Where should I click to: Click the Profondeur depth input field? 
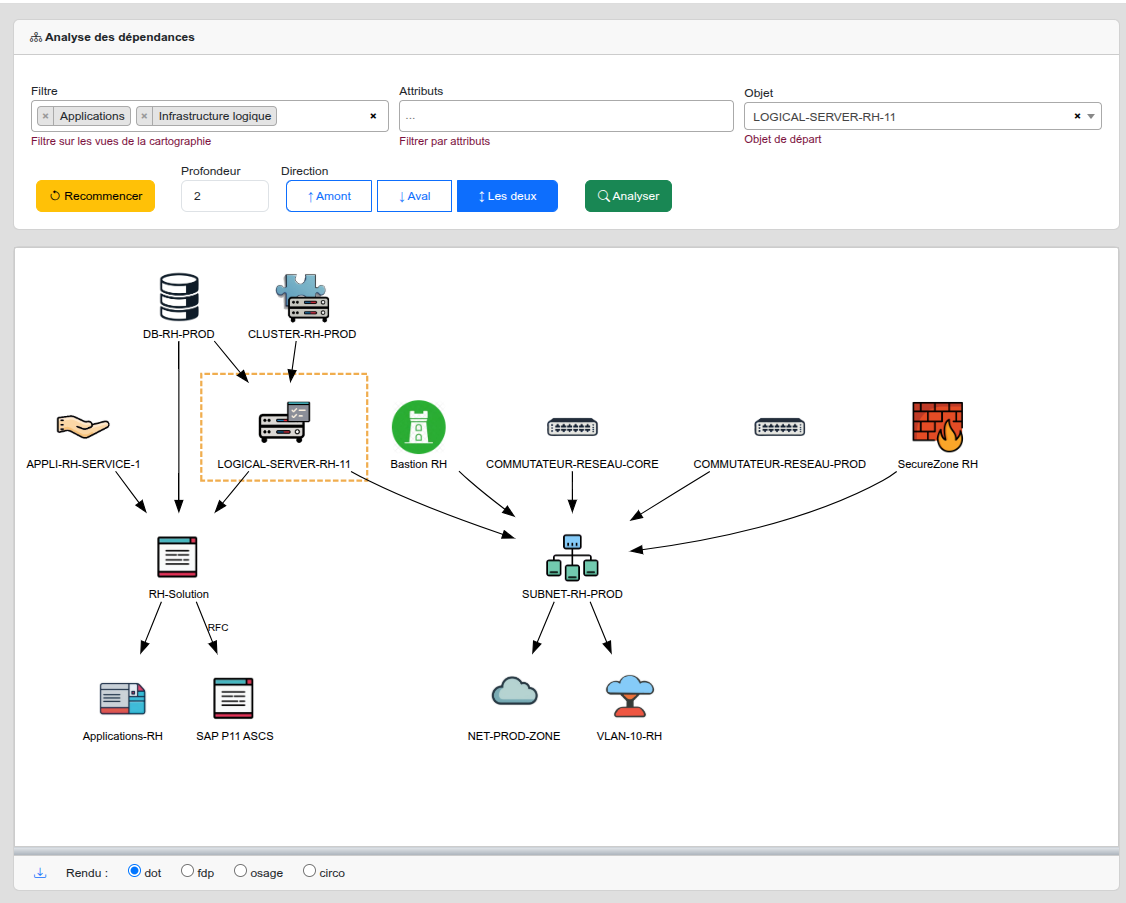(224, 196)
